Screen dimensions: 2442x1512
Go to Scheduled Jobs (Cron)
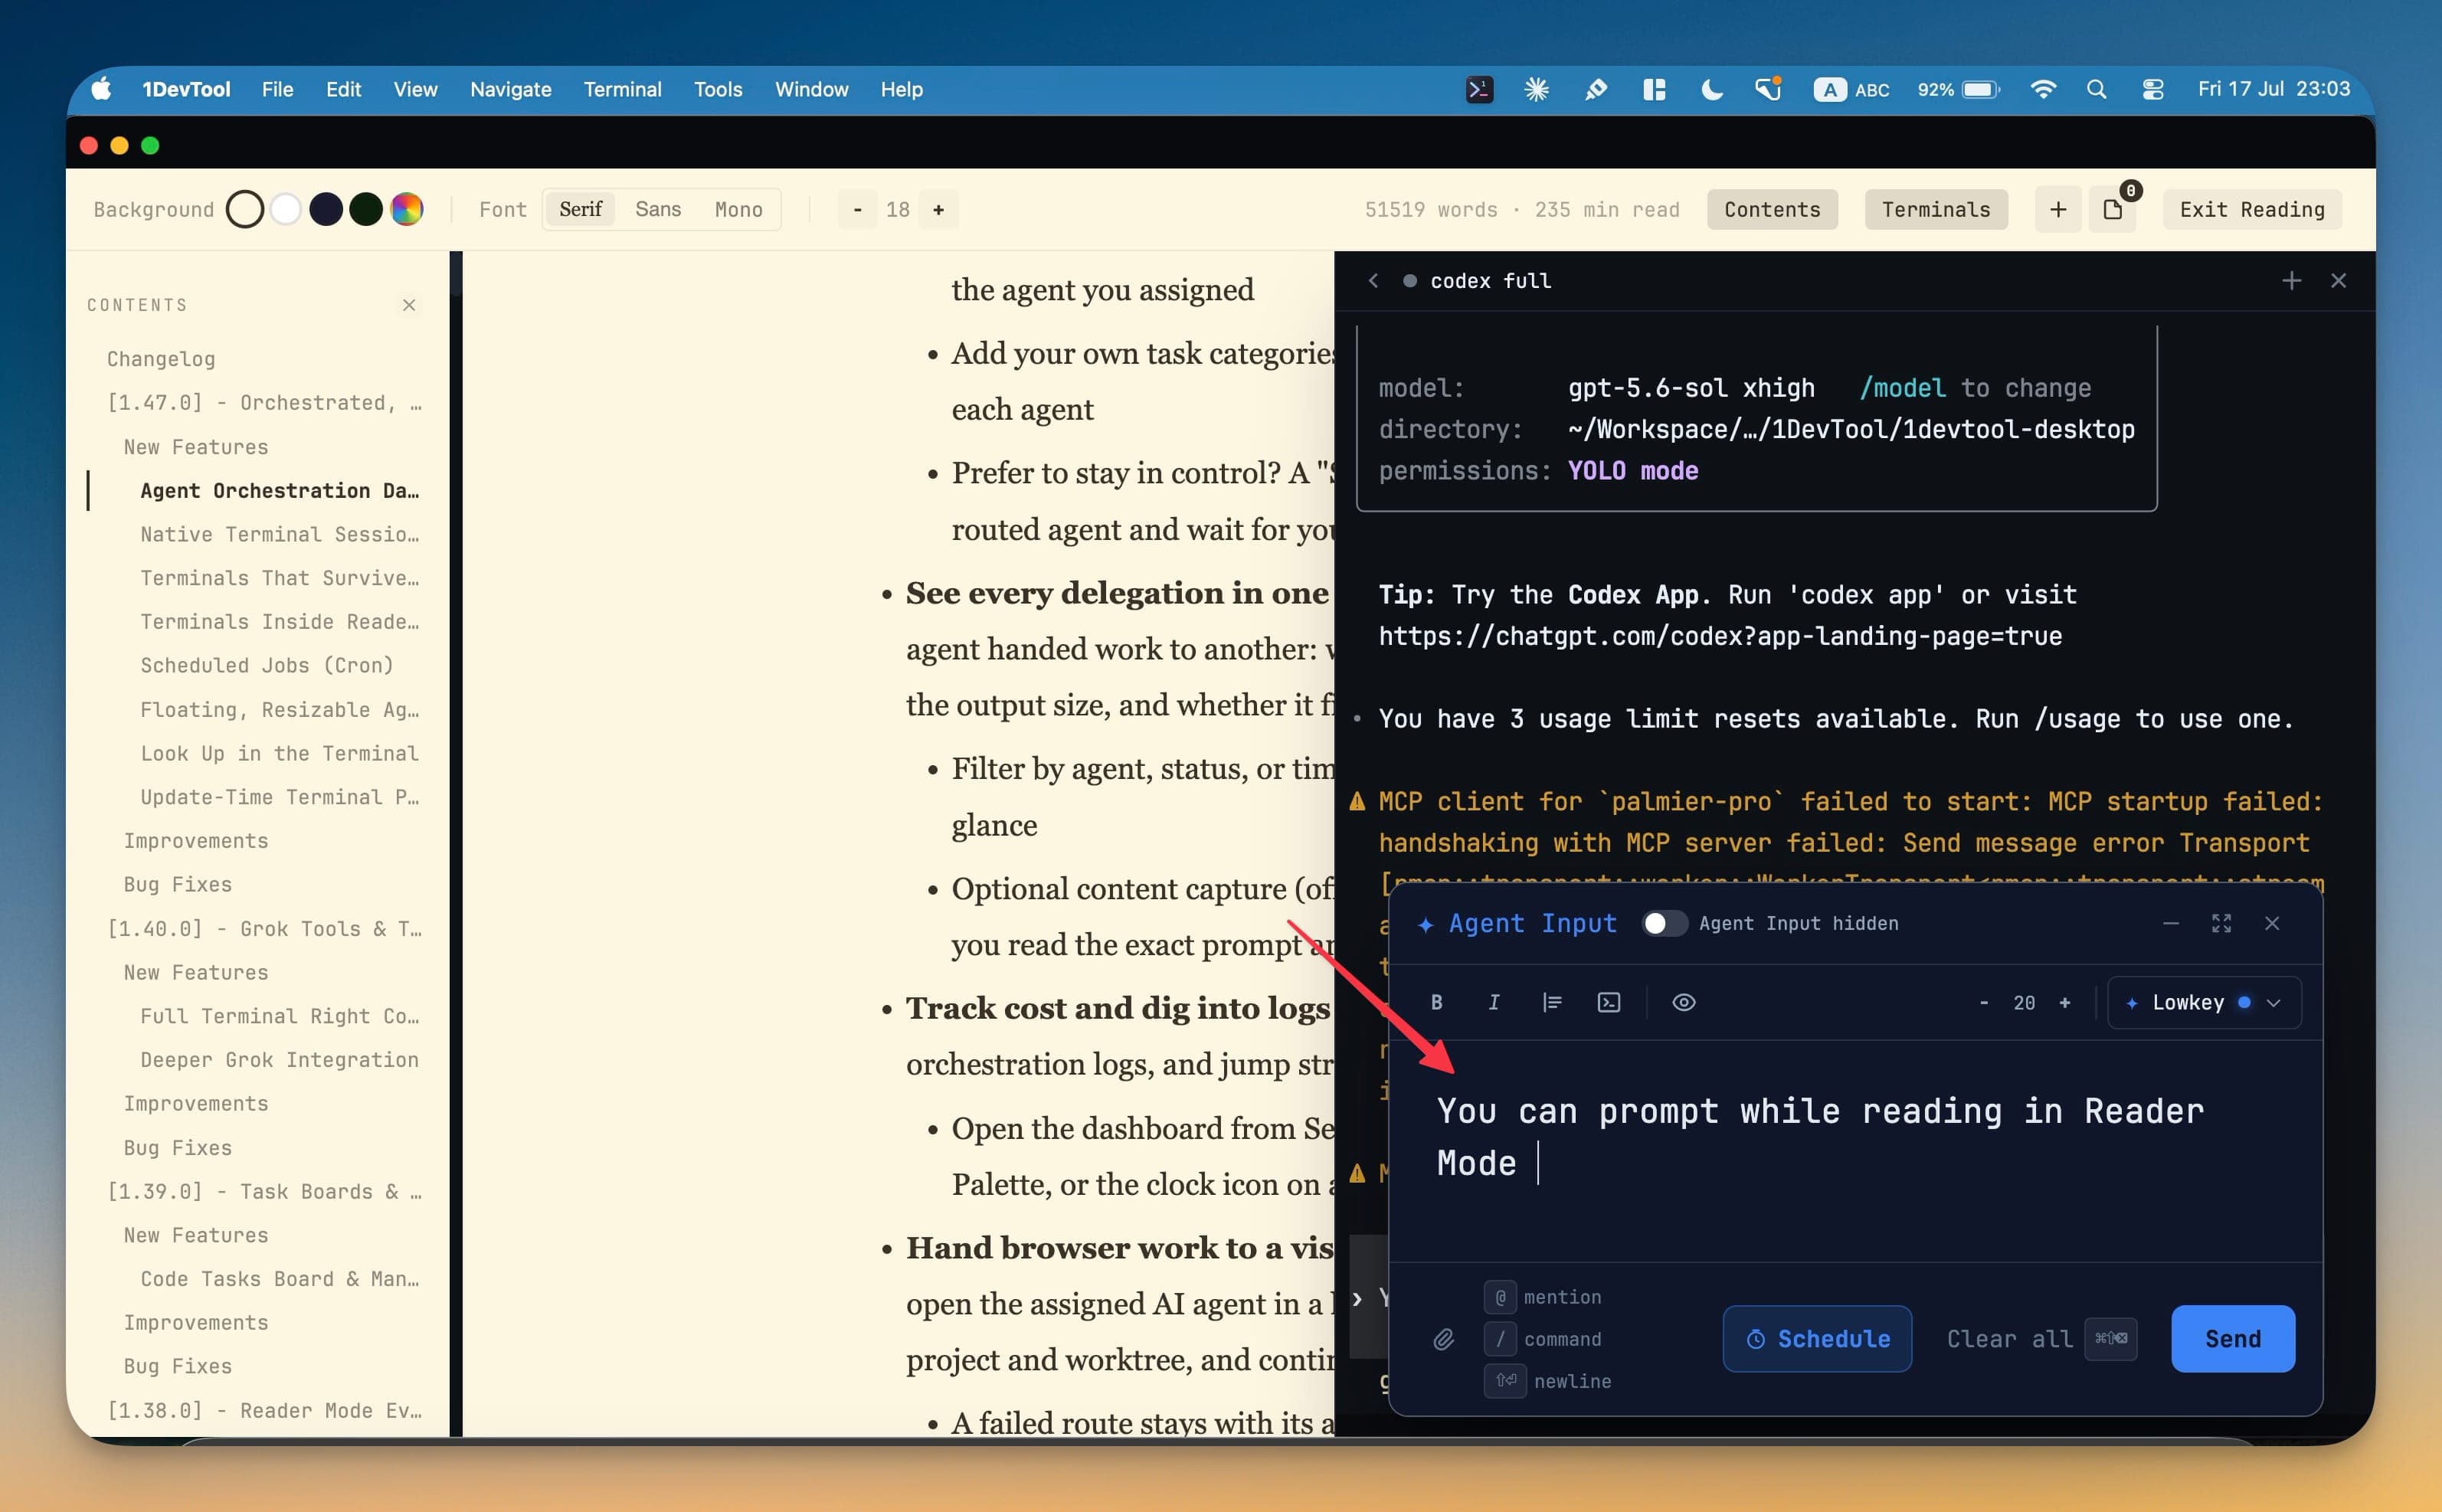(x=267, y=665)
